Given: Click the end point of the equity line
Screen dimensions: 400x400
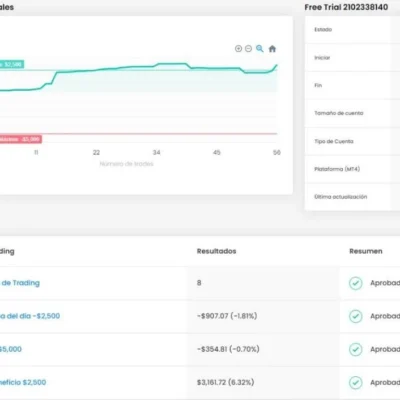Looking at the screenshot, I should pos(277,65).
